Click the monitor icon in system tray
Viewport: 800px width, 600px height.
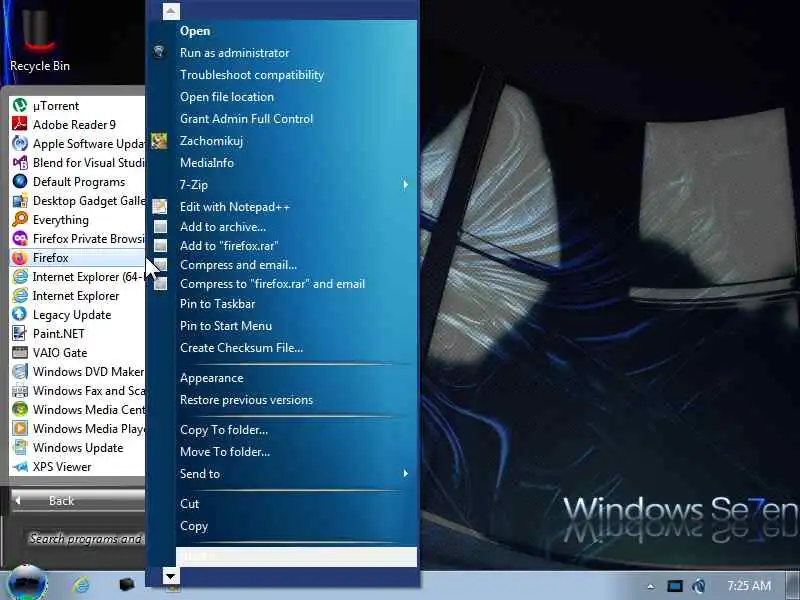click(x=674, y=586)
